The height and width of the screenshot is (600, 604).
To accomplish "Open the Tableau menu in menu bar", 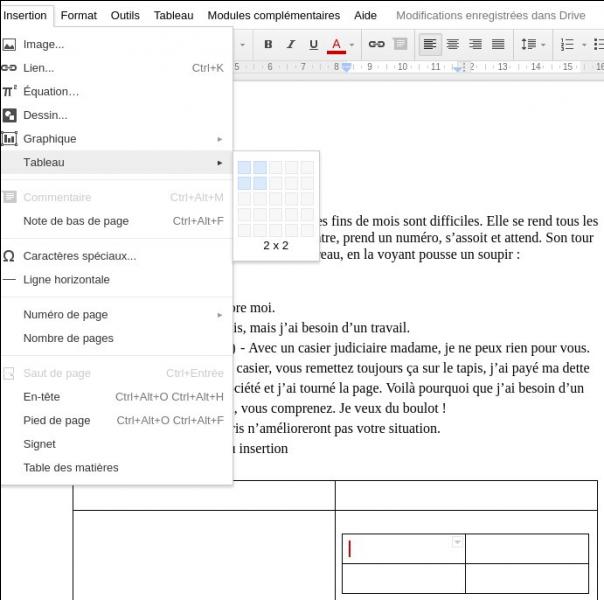I will [x=173, y=15].
